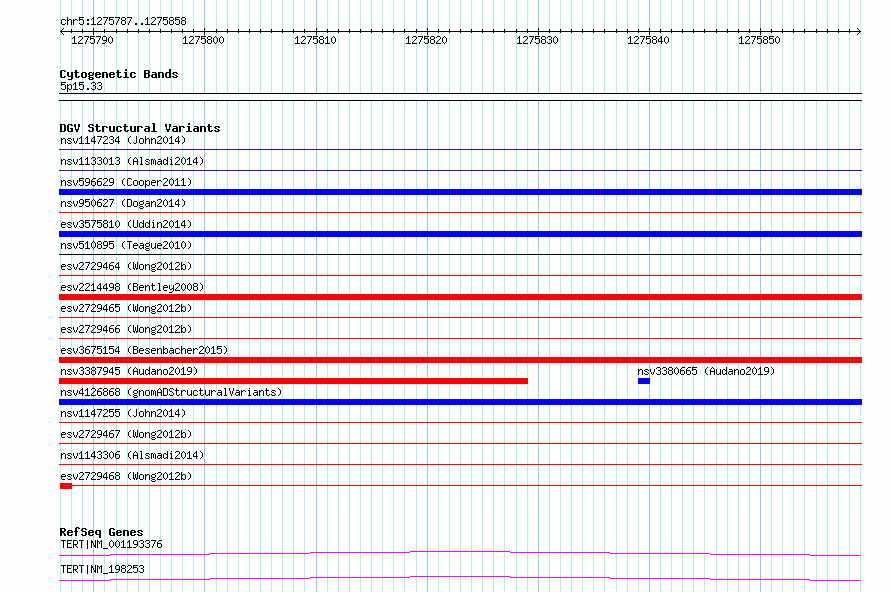Open nsv510895 (Teague2010) variant
Image resolution: width=890 pixels, height=592 pixels.
click(126, 245)
